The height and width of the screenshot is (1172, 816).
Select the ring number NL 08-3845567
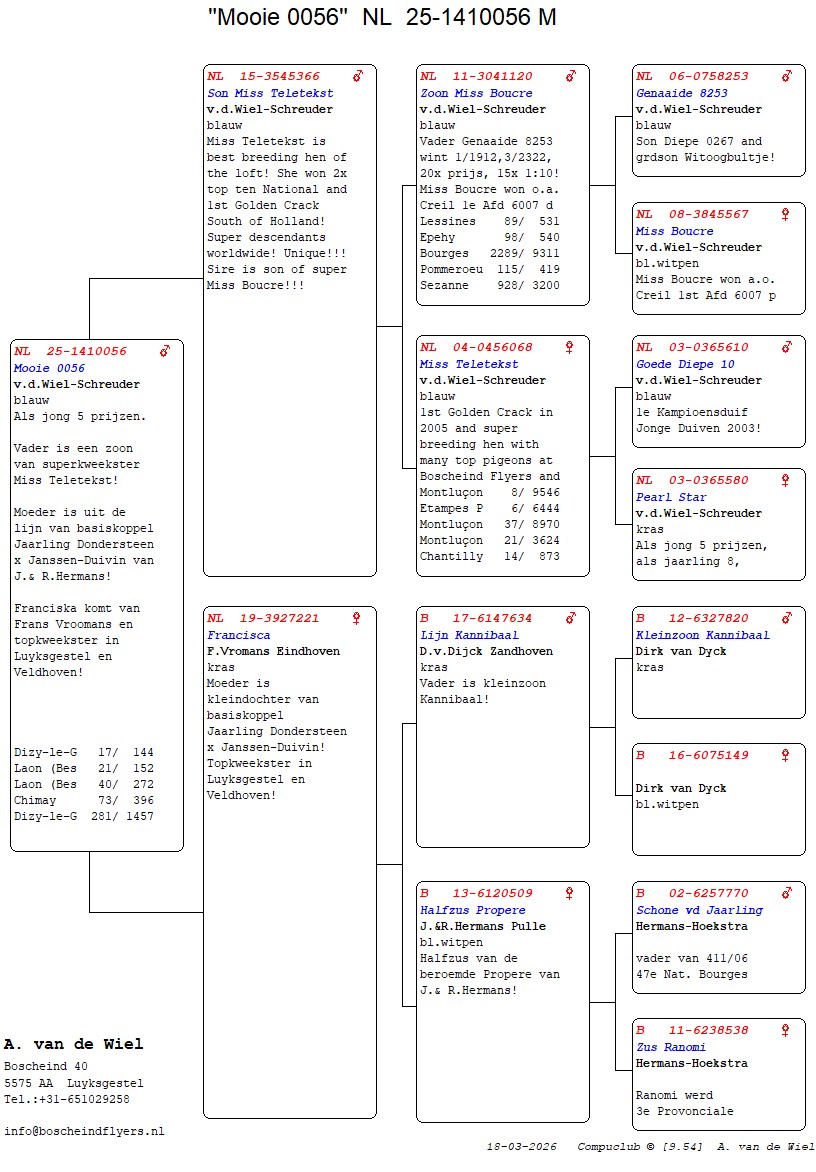pyautogui.click(x=692, y=214)
